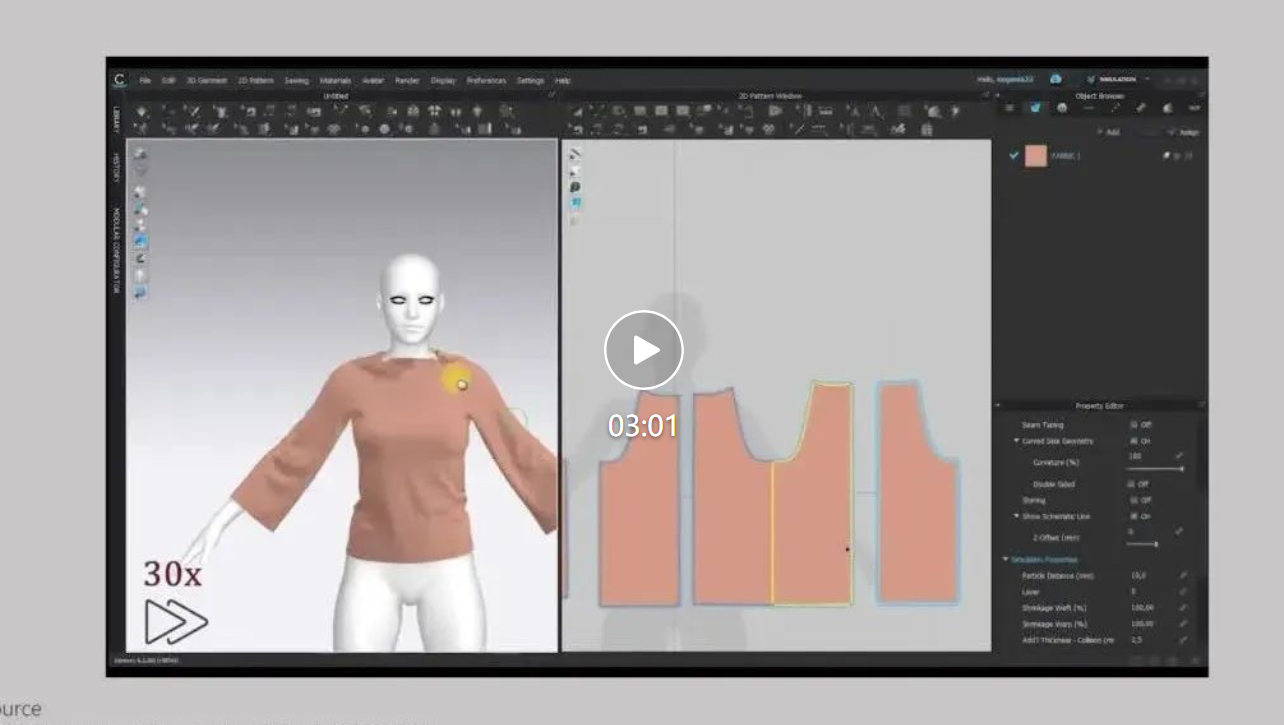Open the 2D Pattern menu
This screenshot has width=1284, height=725.
[256, 80]
